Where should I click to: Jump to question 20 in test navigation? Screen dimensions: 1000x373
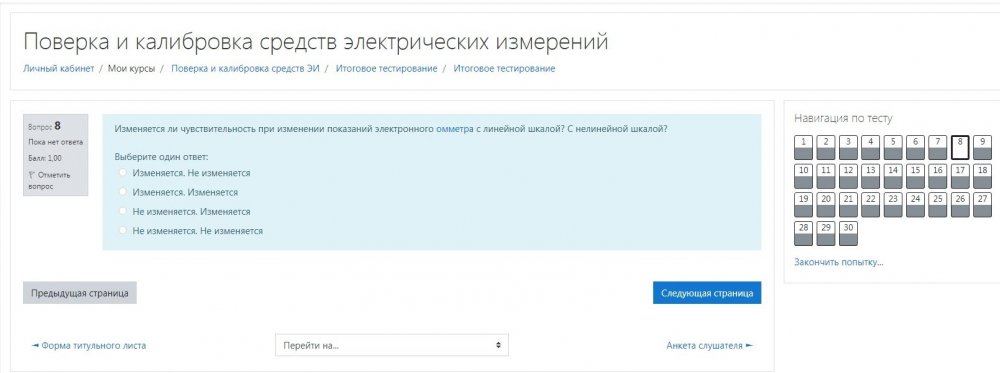(826, 205)
